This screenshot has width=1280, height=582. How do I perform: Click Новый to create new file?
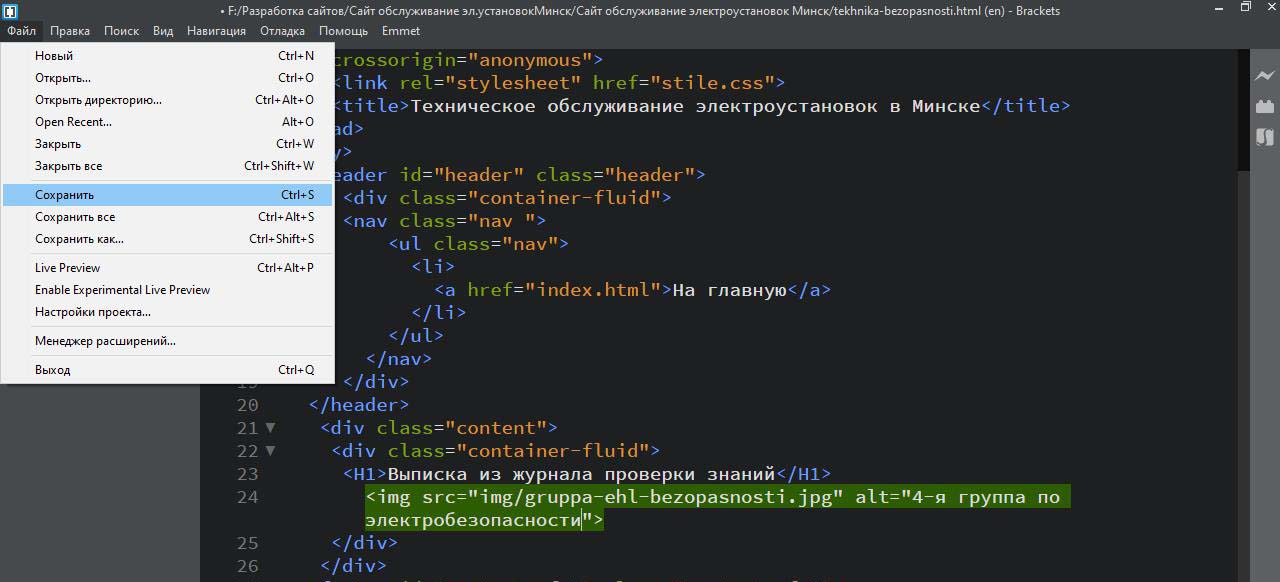coord(54,56)
